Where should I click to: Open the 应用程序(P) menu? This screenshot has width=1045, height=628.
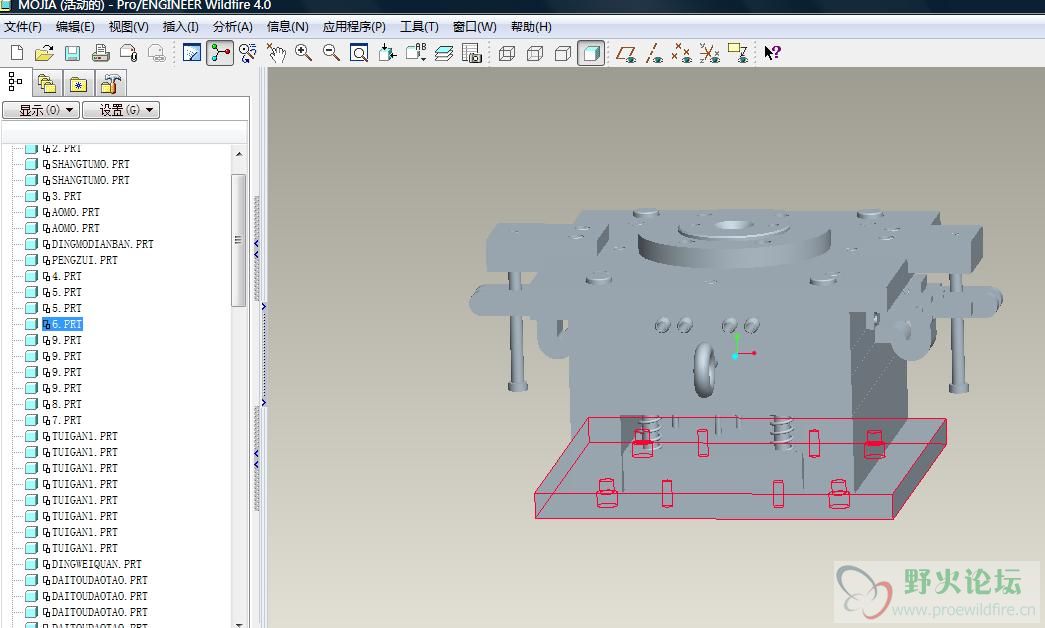(354, 27)
